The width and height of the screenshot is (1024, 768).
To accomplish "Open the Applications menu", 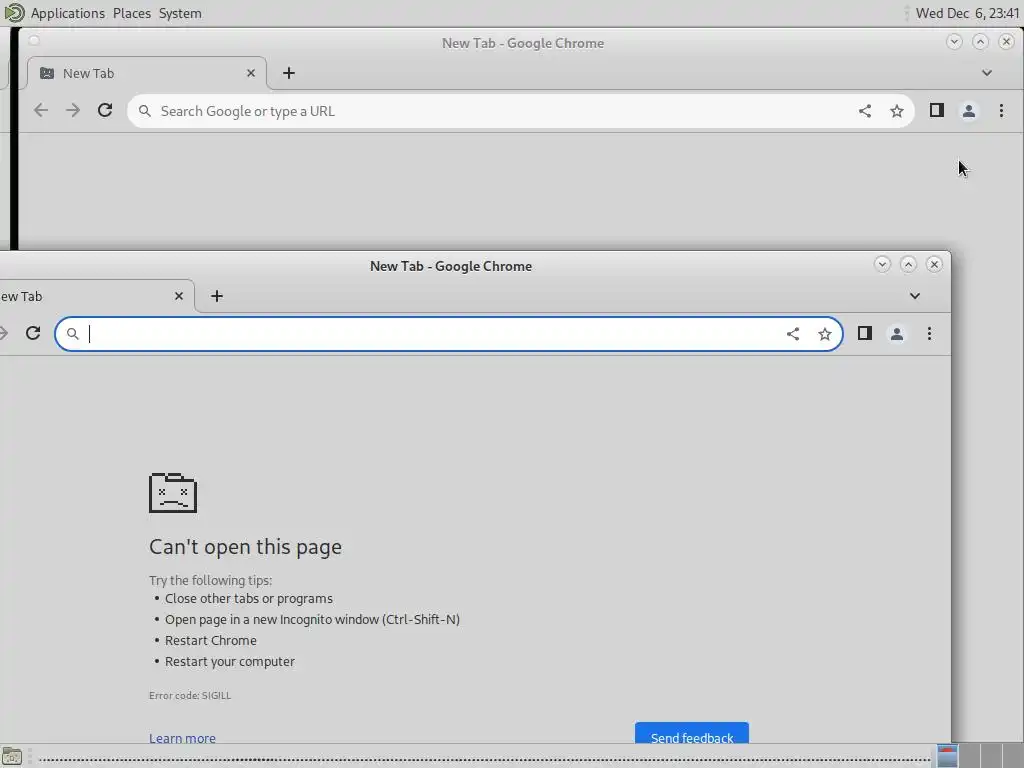I will click(67, 13).
